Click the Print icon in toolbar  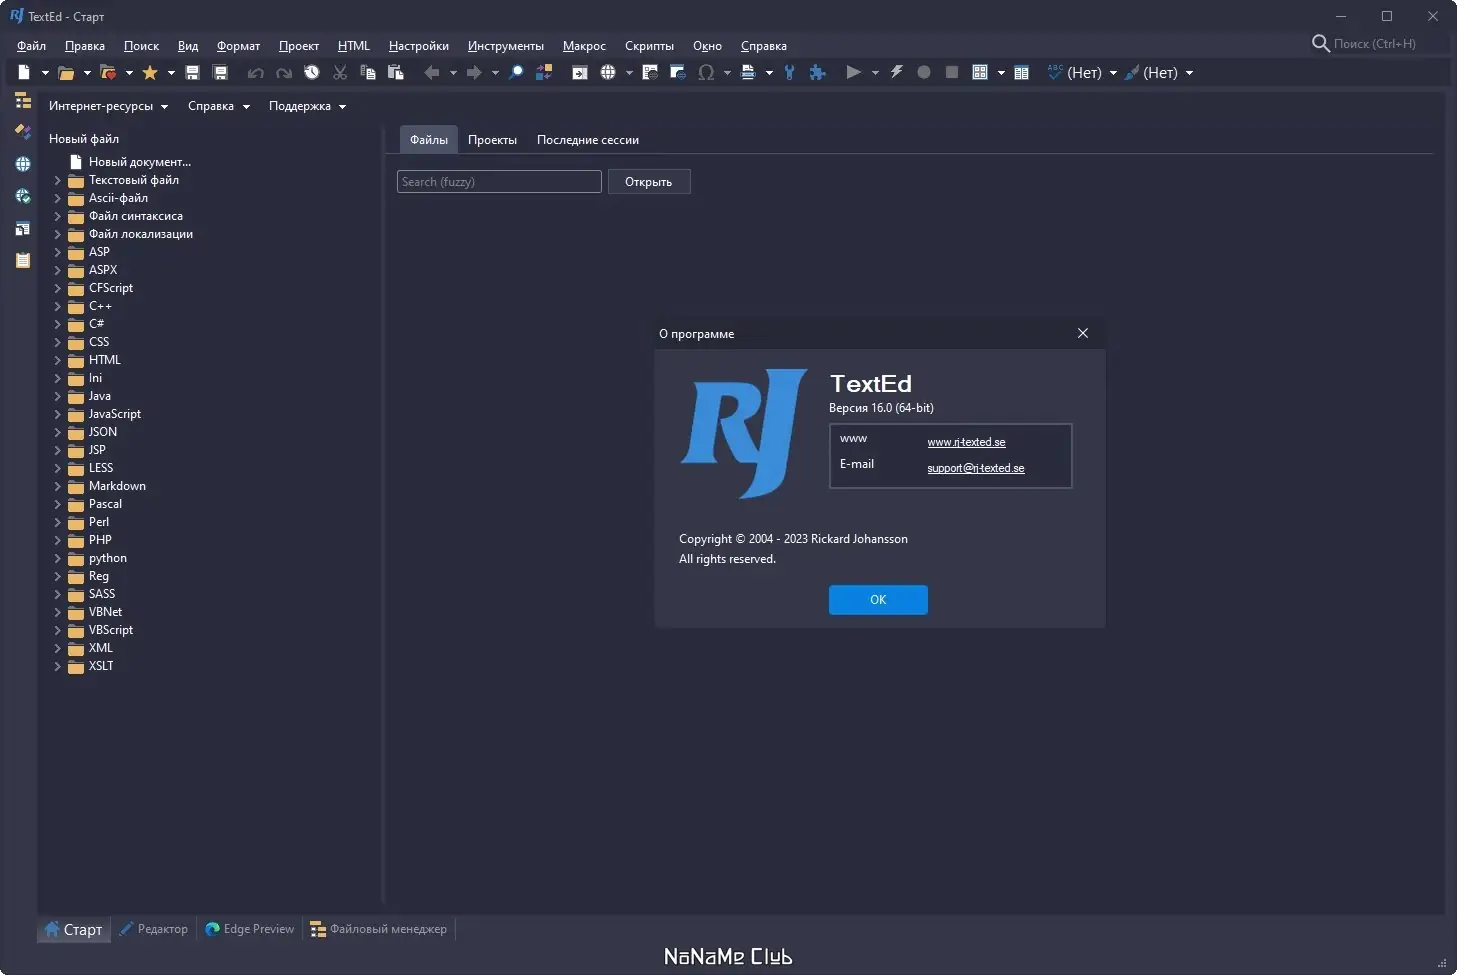click(748, 72)
